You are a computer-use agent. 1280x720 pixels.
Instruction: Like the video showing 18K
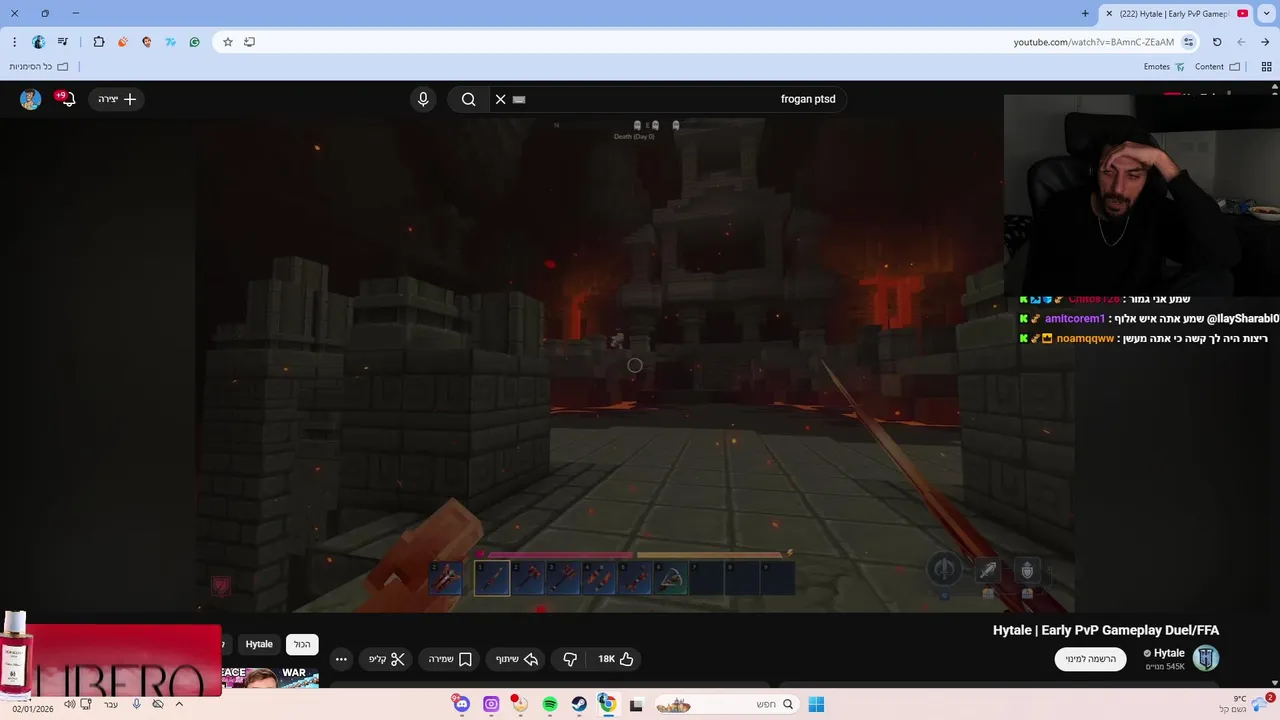pyautogui.click(x=616, y=659)
